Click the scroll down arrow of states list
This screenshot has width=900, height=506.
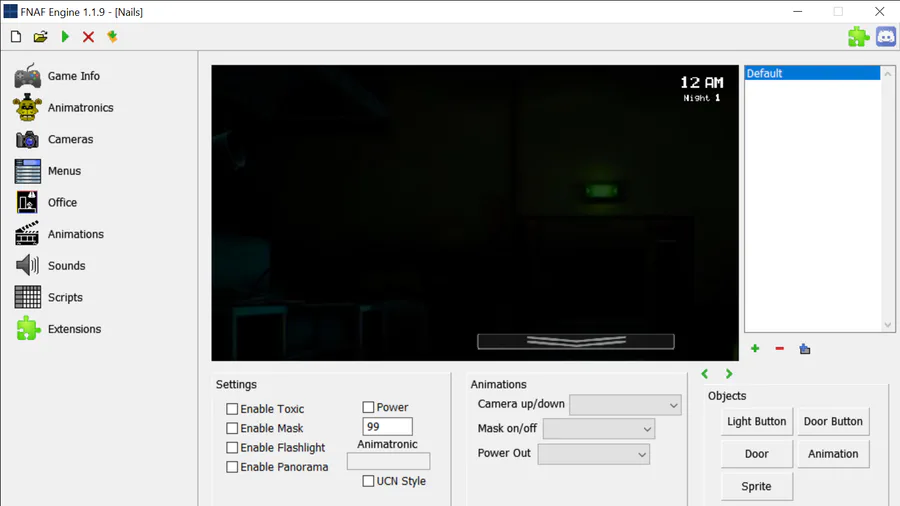(x=888, y=325)
